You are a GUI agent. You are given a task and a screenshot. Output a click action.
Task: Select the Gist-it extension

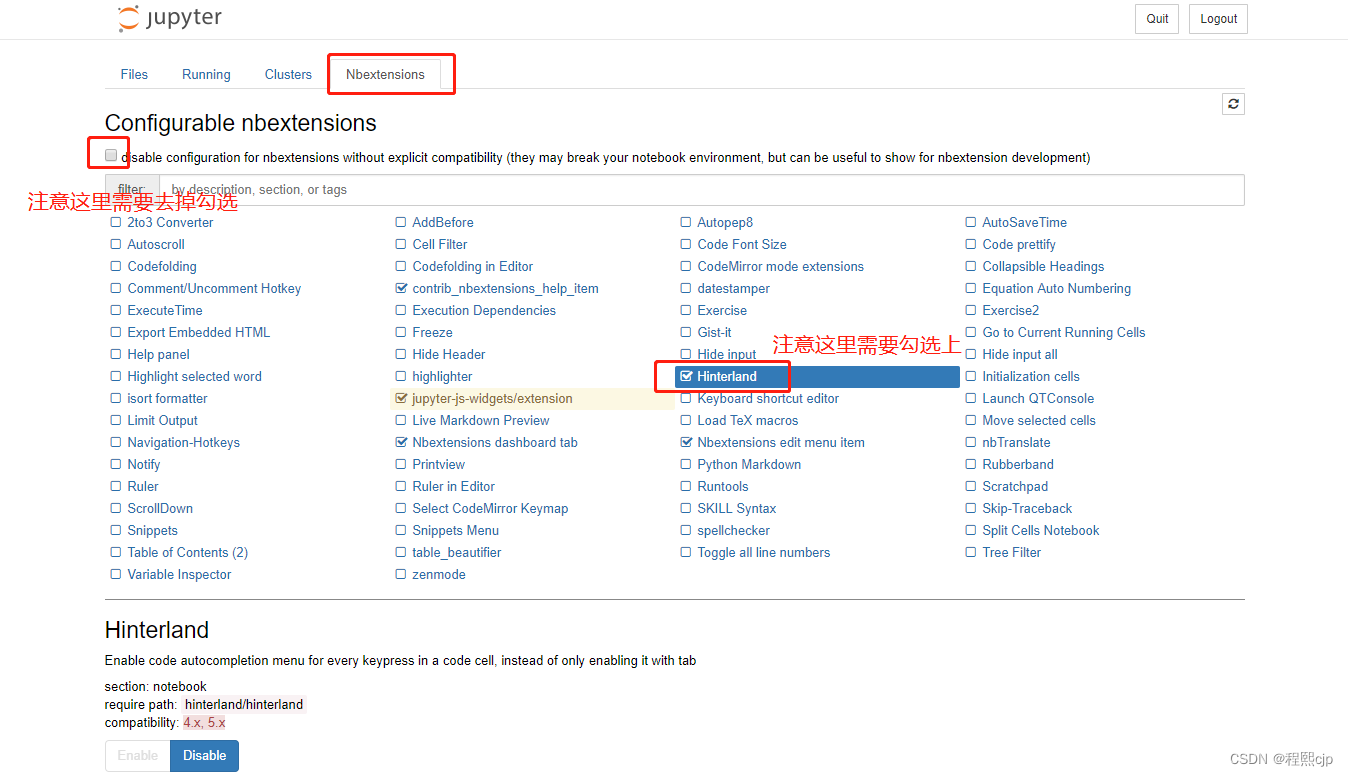point(714,332)
